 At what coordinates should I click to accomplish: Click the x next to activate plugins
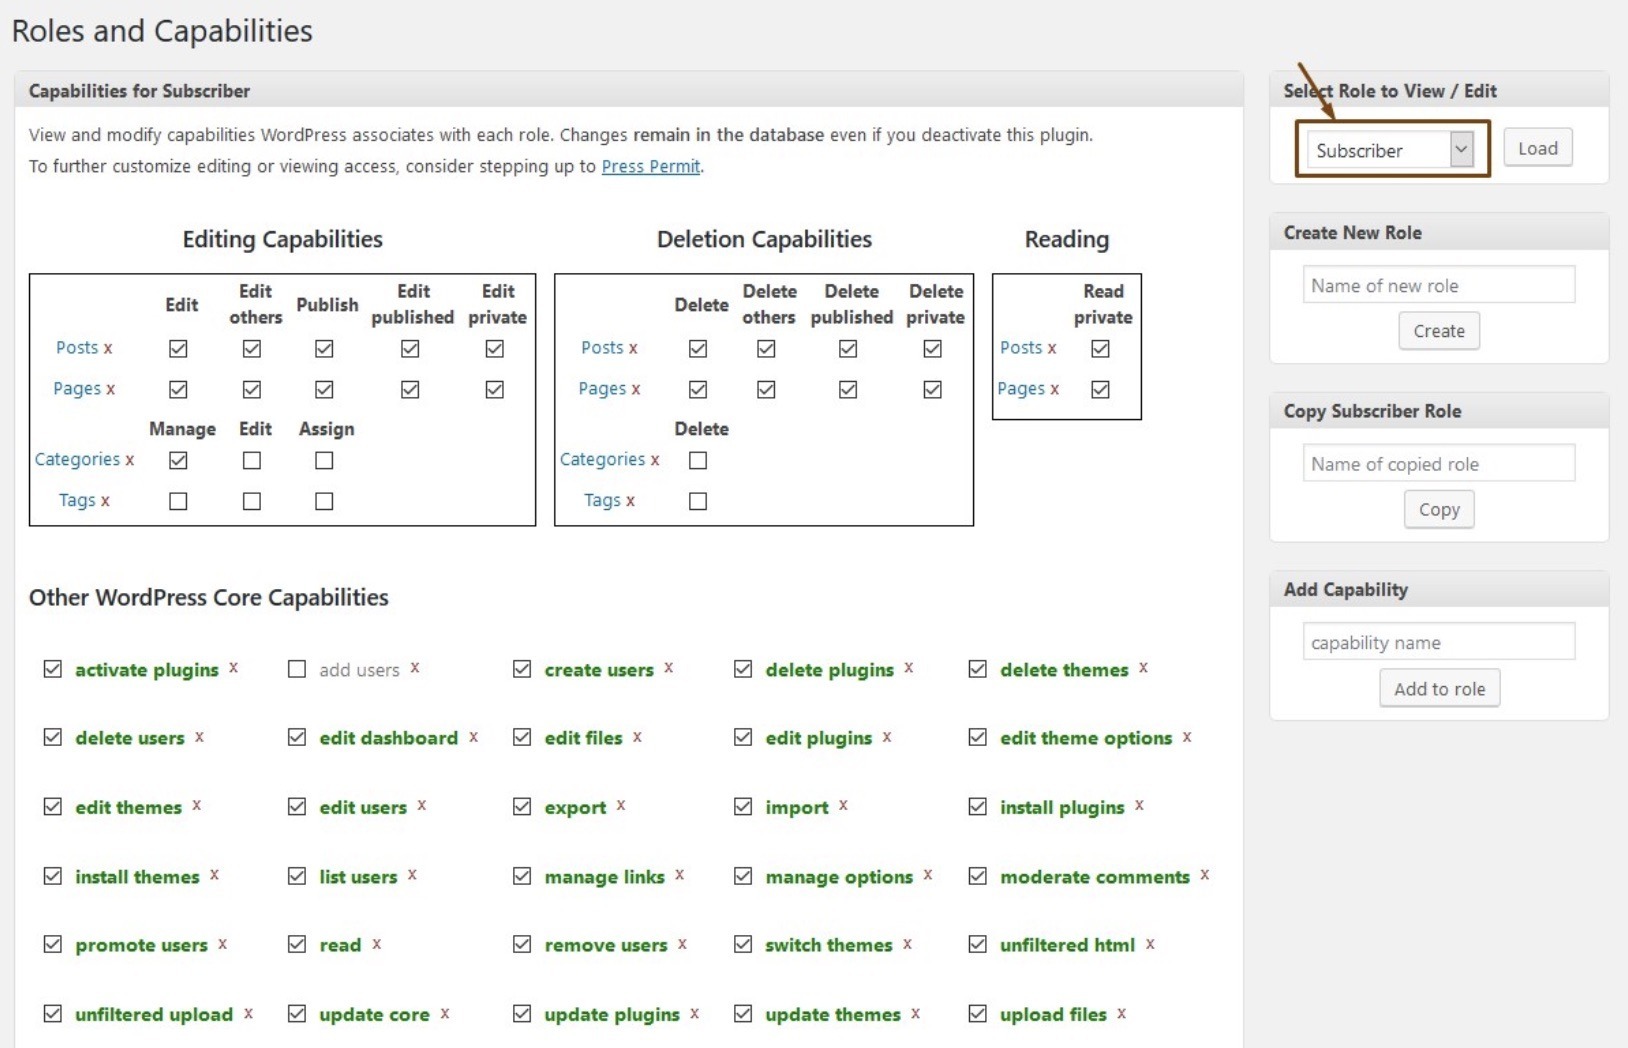[x=233, y=668]
